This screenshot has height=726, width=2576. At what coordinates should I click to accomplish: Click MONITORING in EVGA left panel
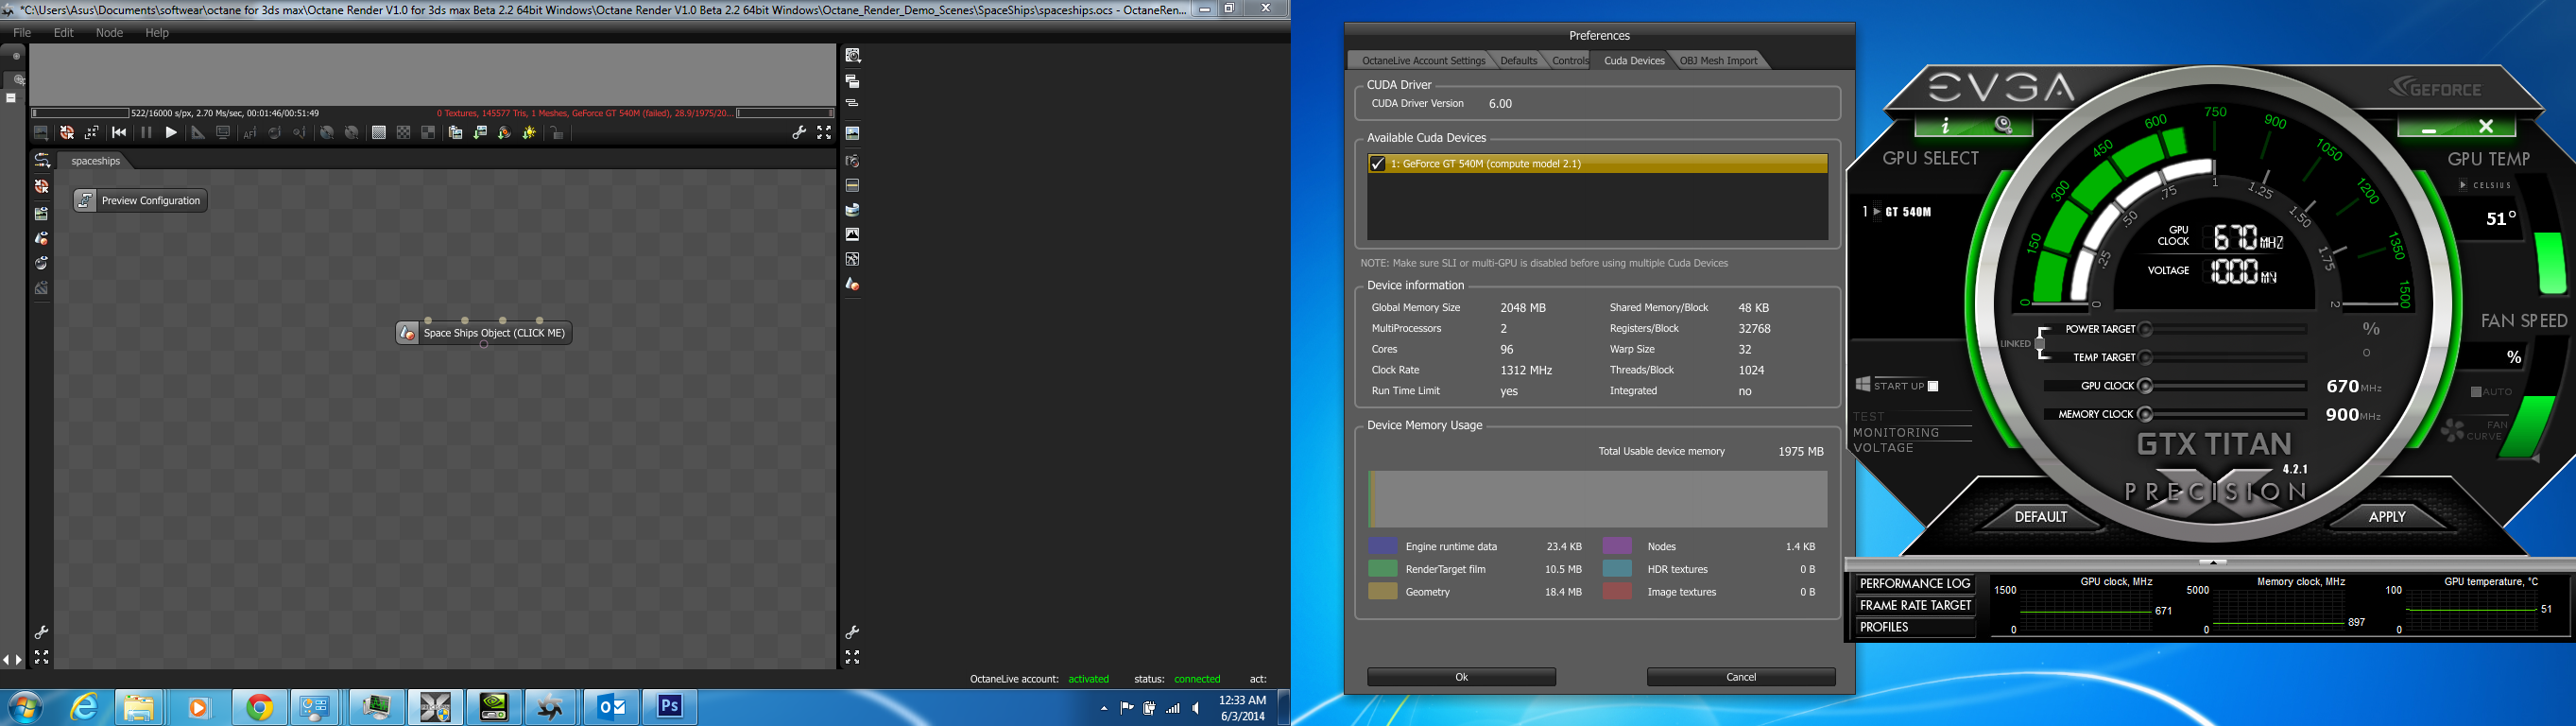1896,433
